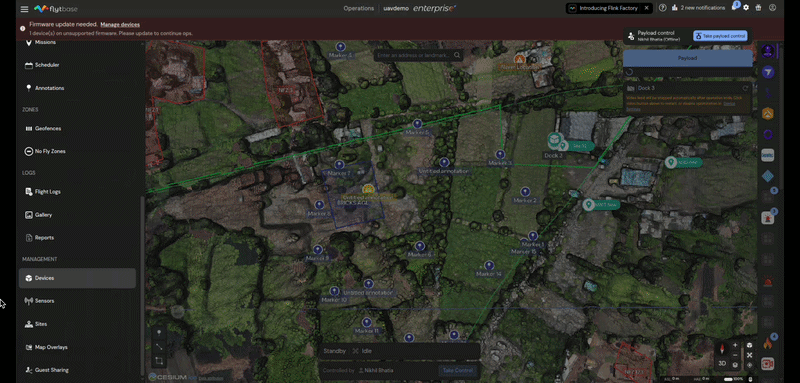This screenshot has width=800, height=383.
Task: Zoom out with the minus map control
Action: click(735, 355)
